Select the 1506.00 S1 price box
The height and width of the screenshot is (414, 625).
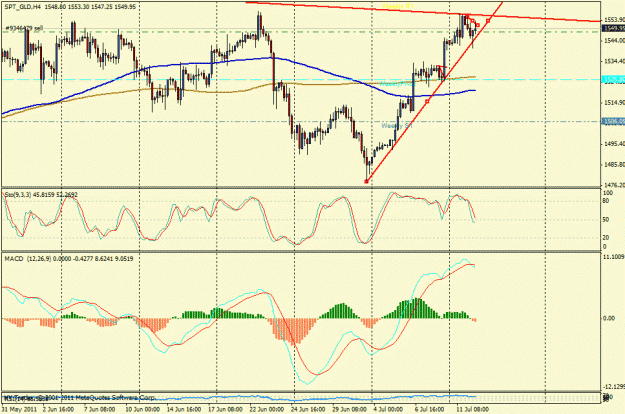(x=614, y=122)
